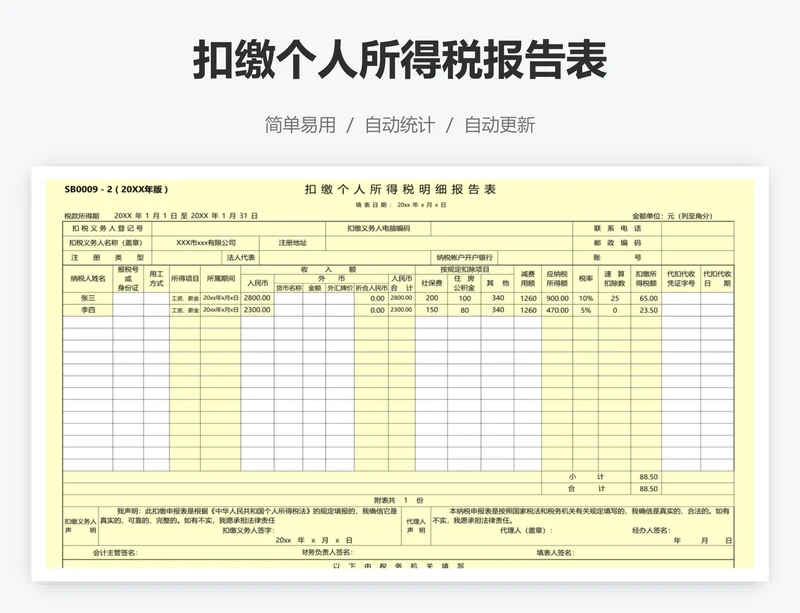The width and height of the screenshot is (800, 613).
Task: Select the '扣税义务人登记号' label cell
Action: (107, 229)
